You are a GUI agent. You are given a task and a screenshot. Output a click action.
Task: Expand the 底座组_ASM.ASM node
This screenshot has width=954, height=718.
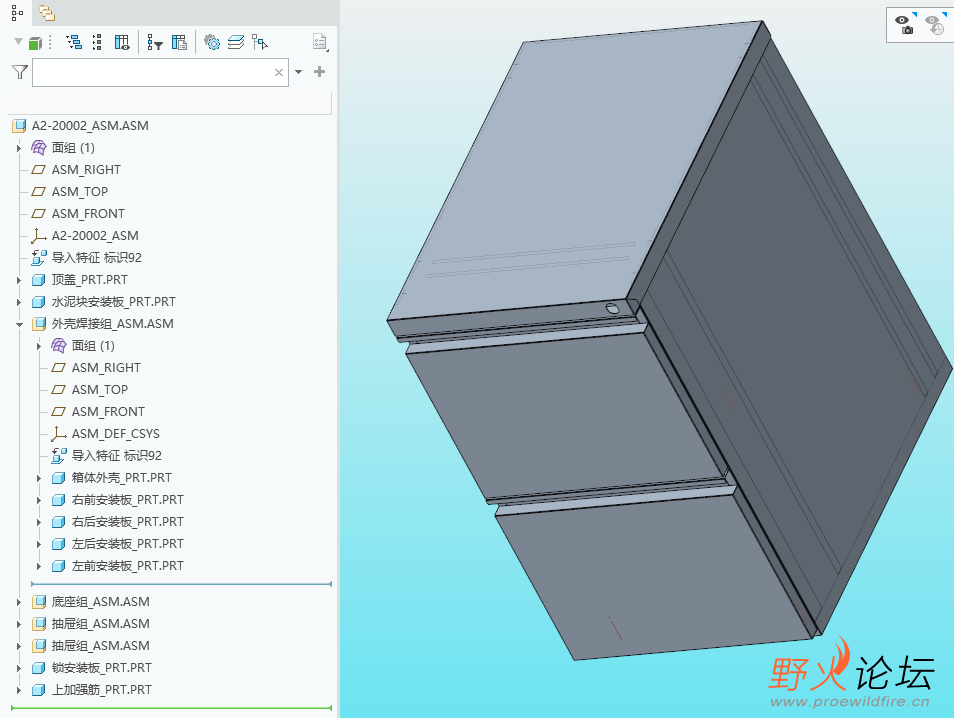click(x=19, y=602)
